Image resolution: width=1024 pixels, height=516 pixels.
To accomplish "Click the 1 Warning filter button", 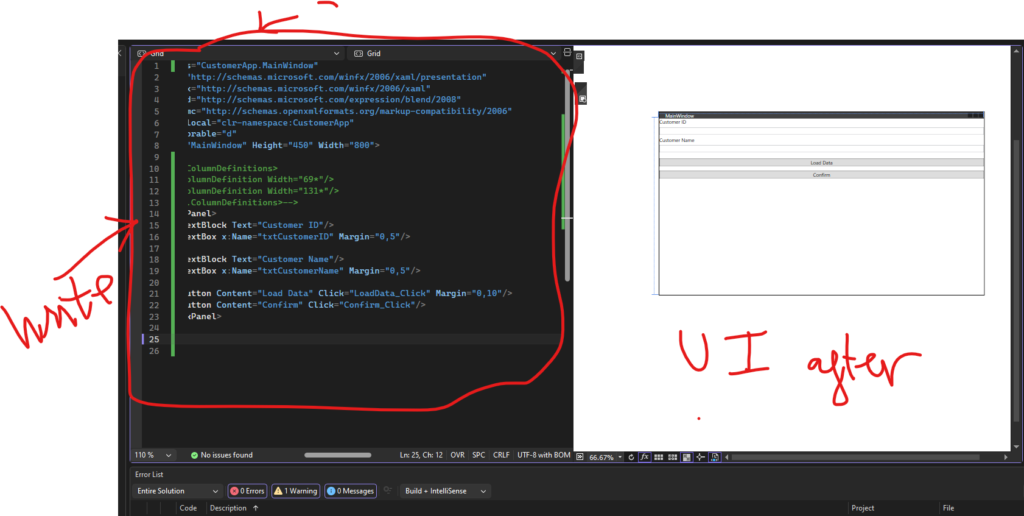I will (x=295, y=491).
